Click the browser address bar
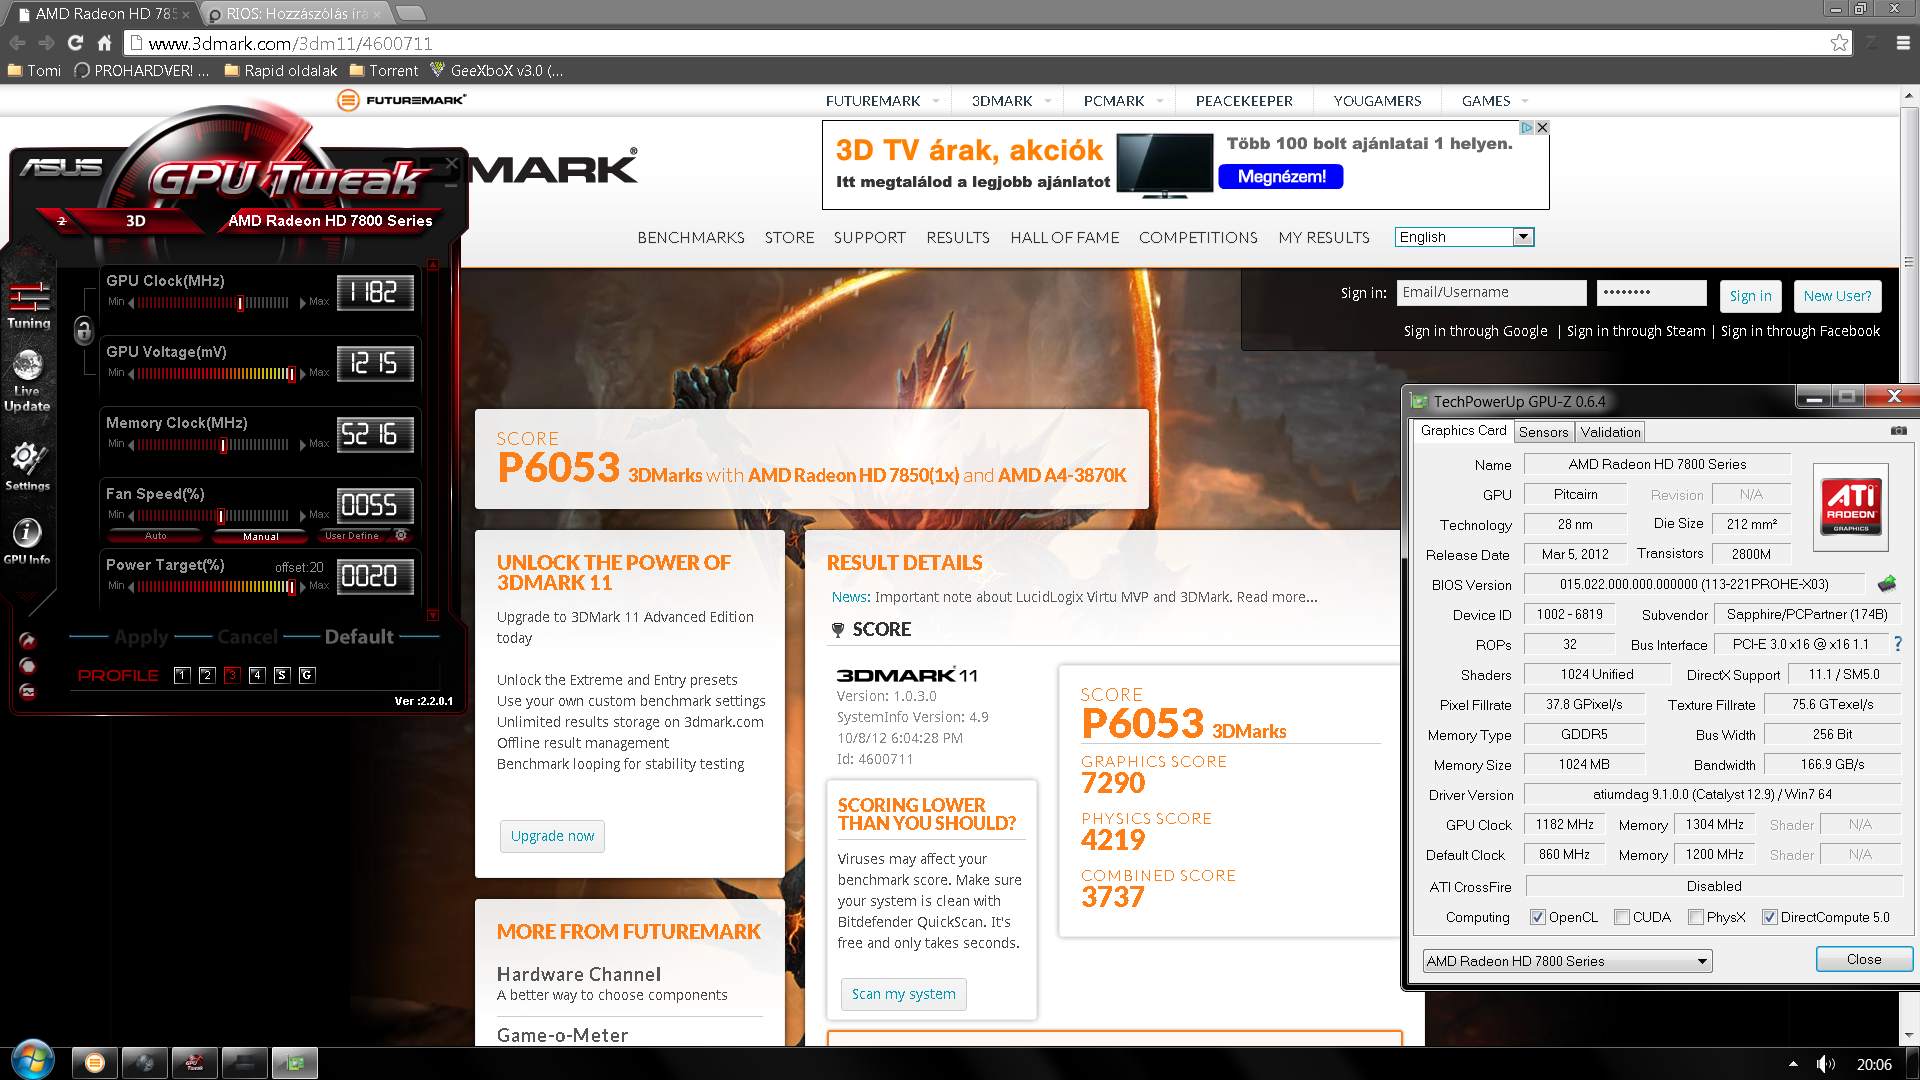Image resolution: width=1920 pixels, height=1080 pixels. click(987, 43)
